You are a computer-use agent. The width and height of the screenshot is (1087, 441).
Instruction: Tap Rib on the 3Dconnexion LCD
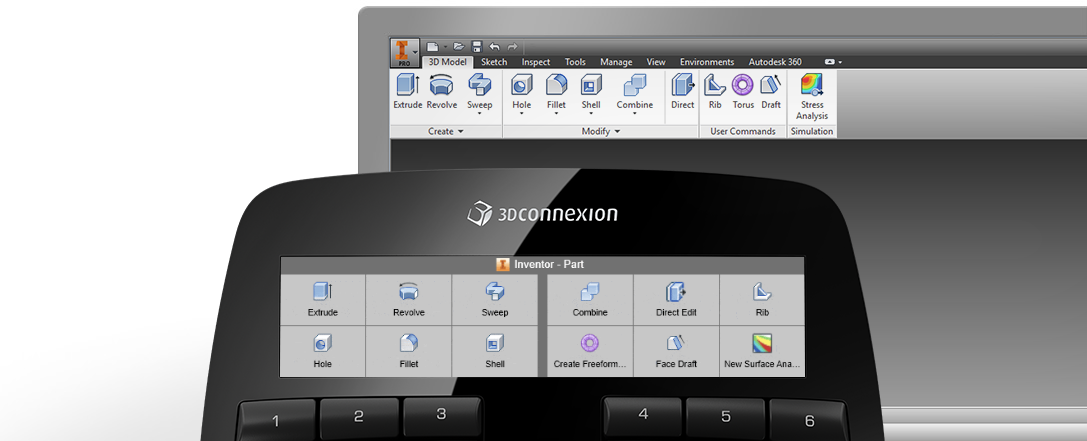pyautogui.click(x=762, y=300)
